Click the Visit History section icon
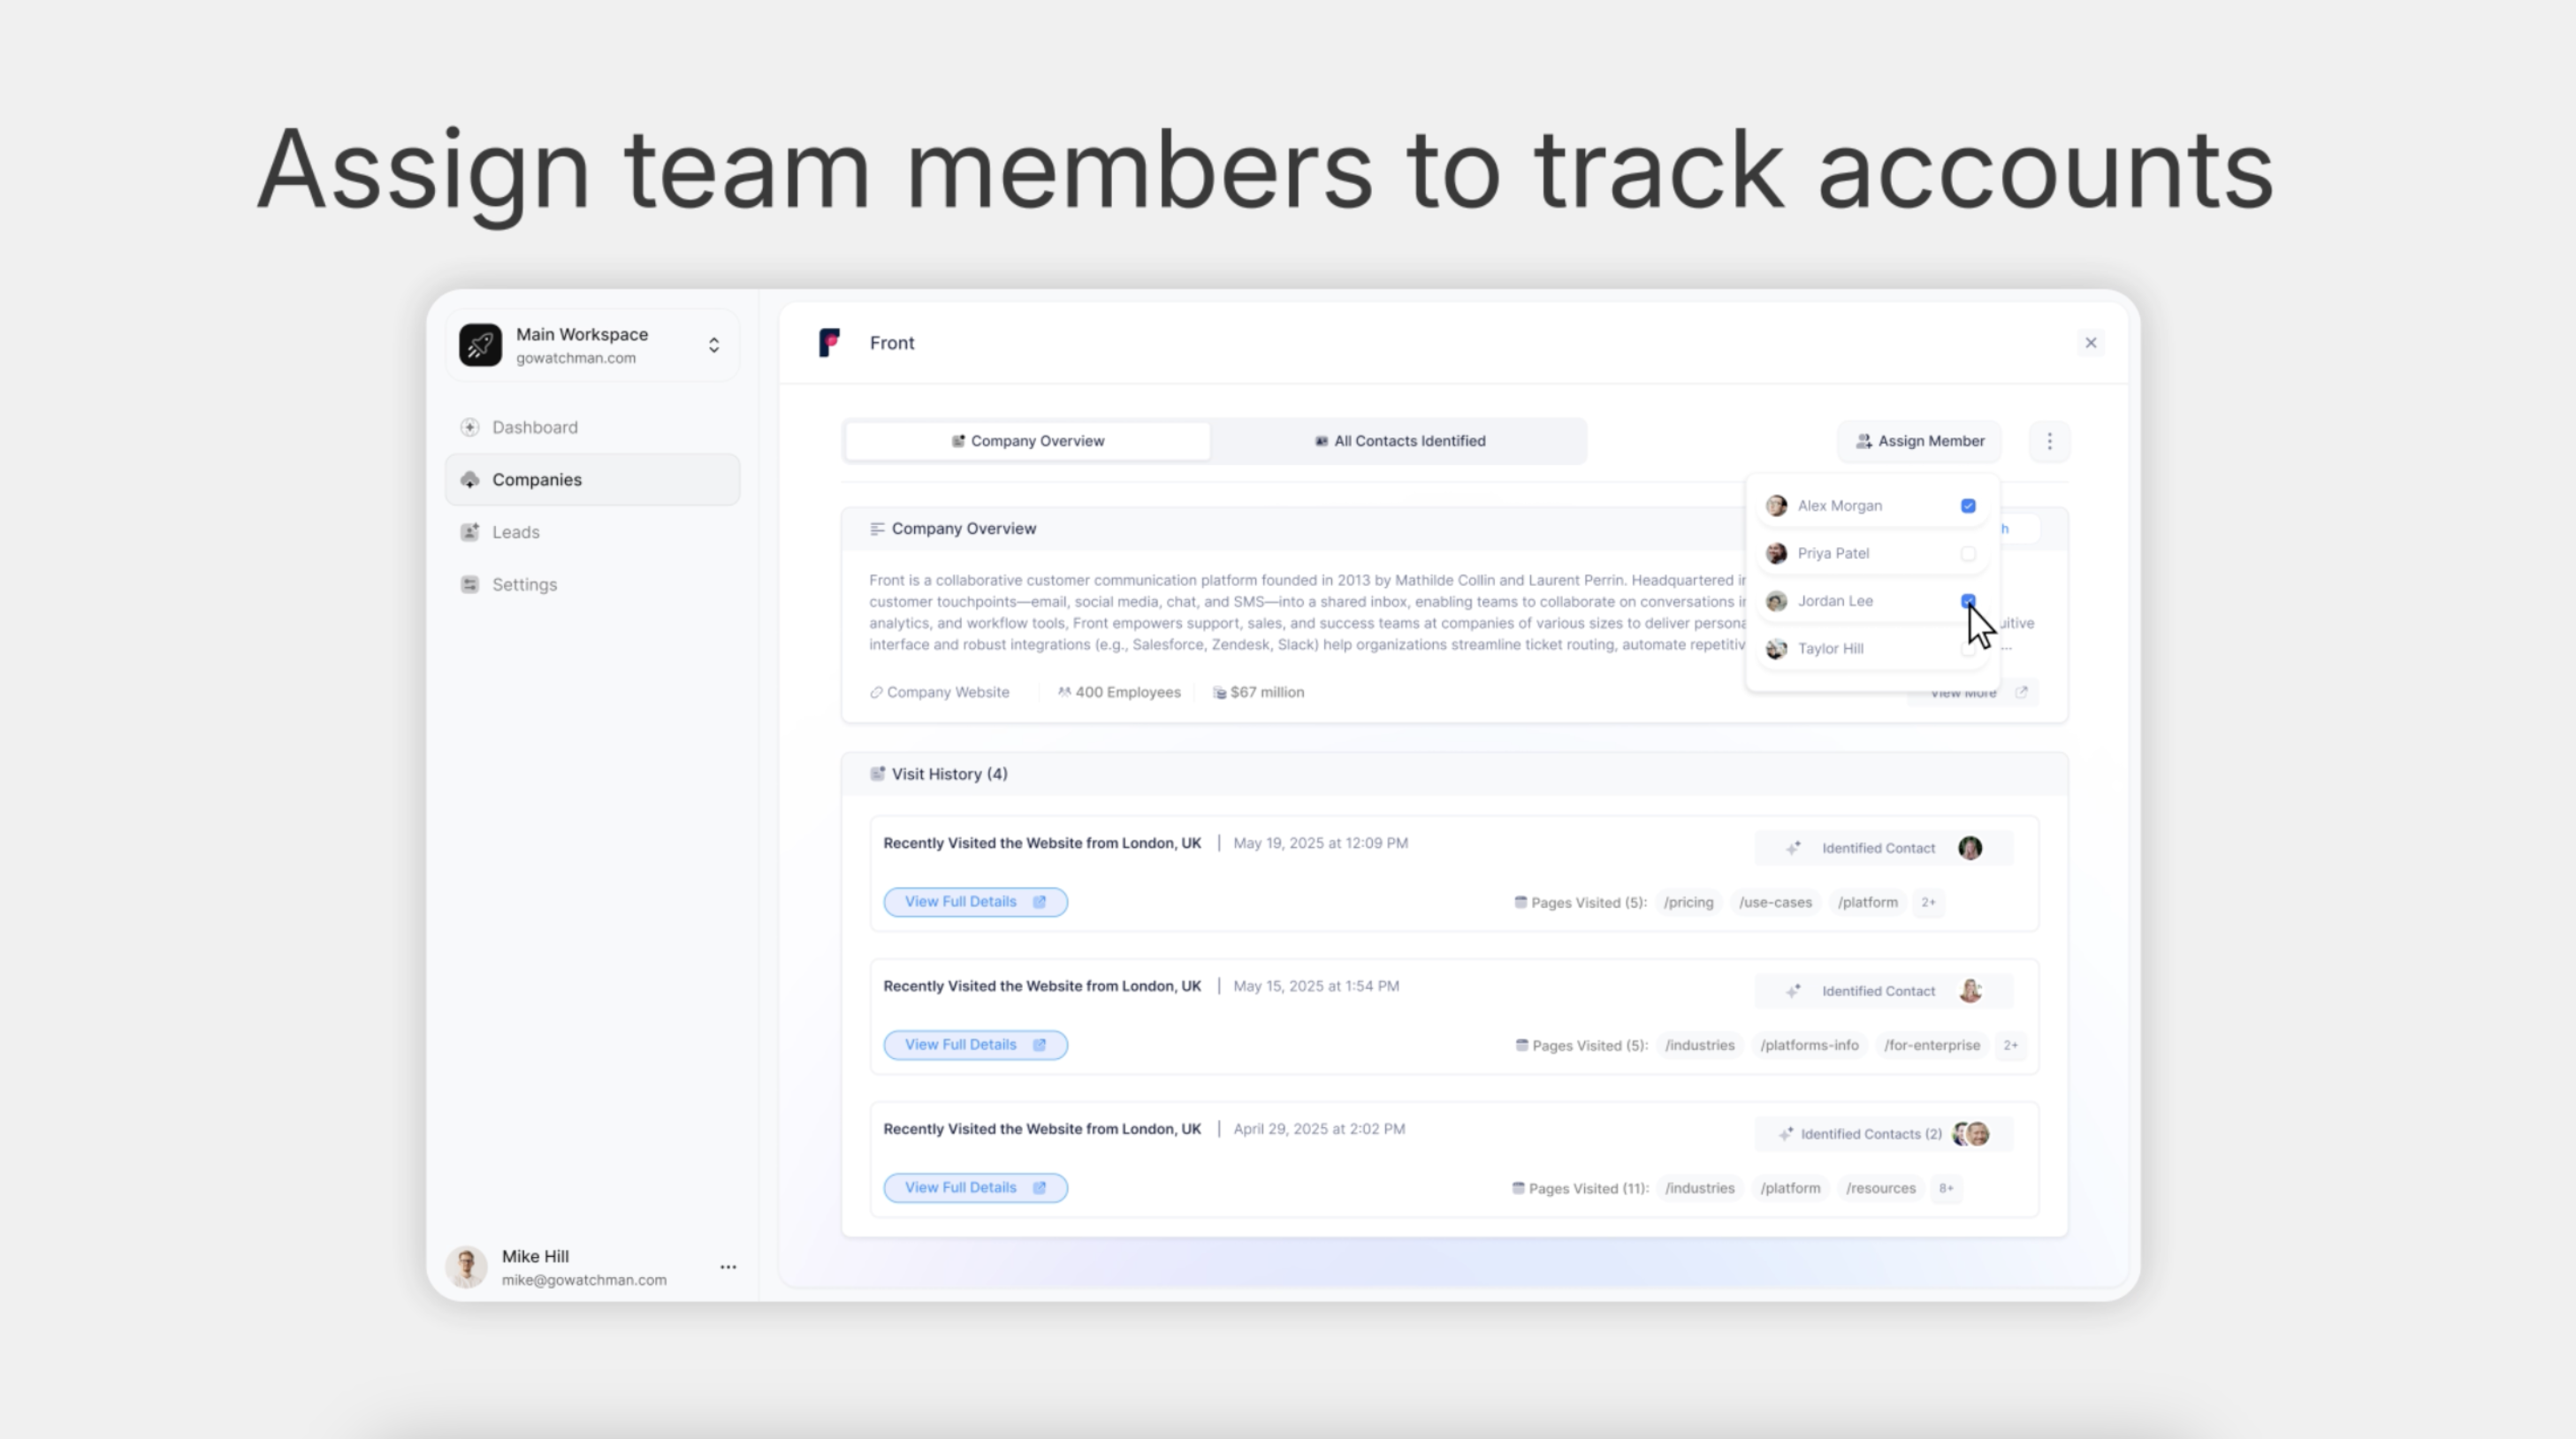Screen dimensions: 2576x1439 pyautogui.click(x=877, y=774)
